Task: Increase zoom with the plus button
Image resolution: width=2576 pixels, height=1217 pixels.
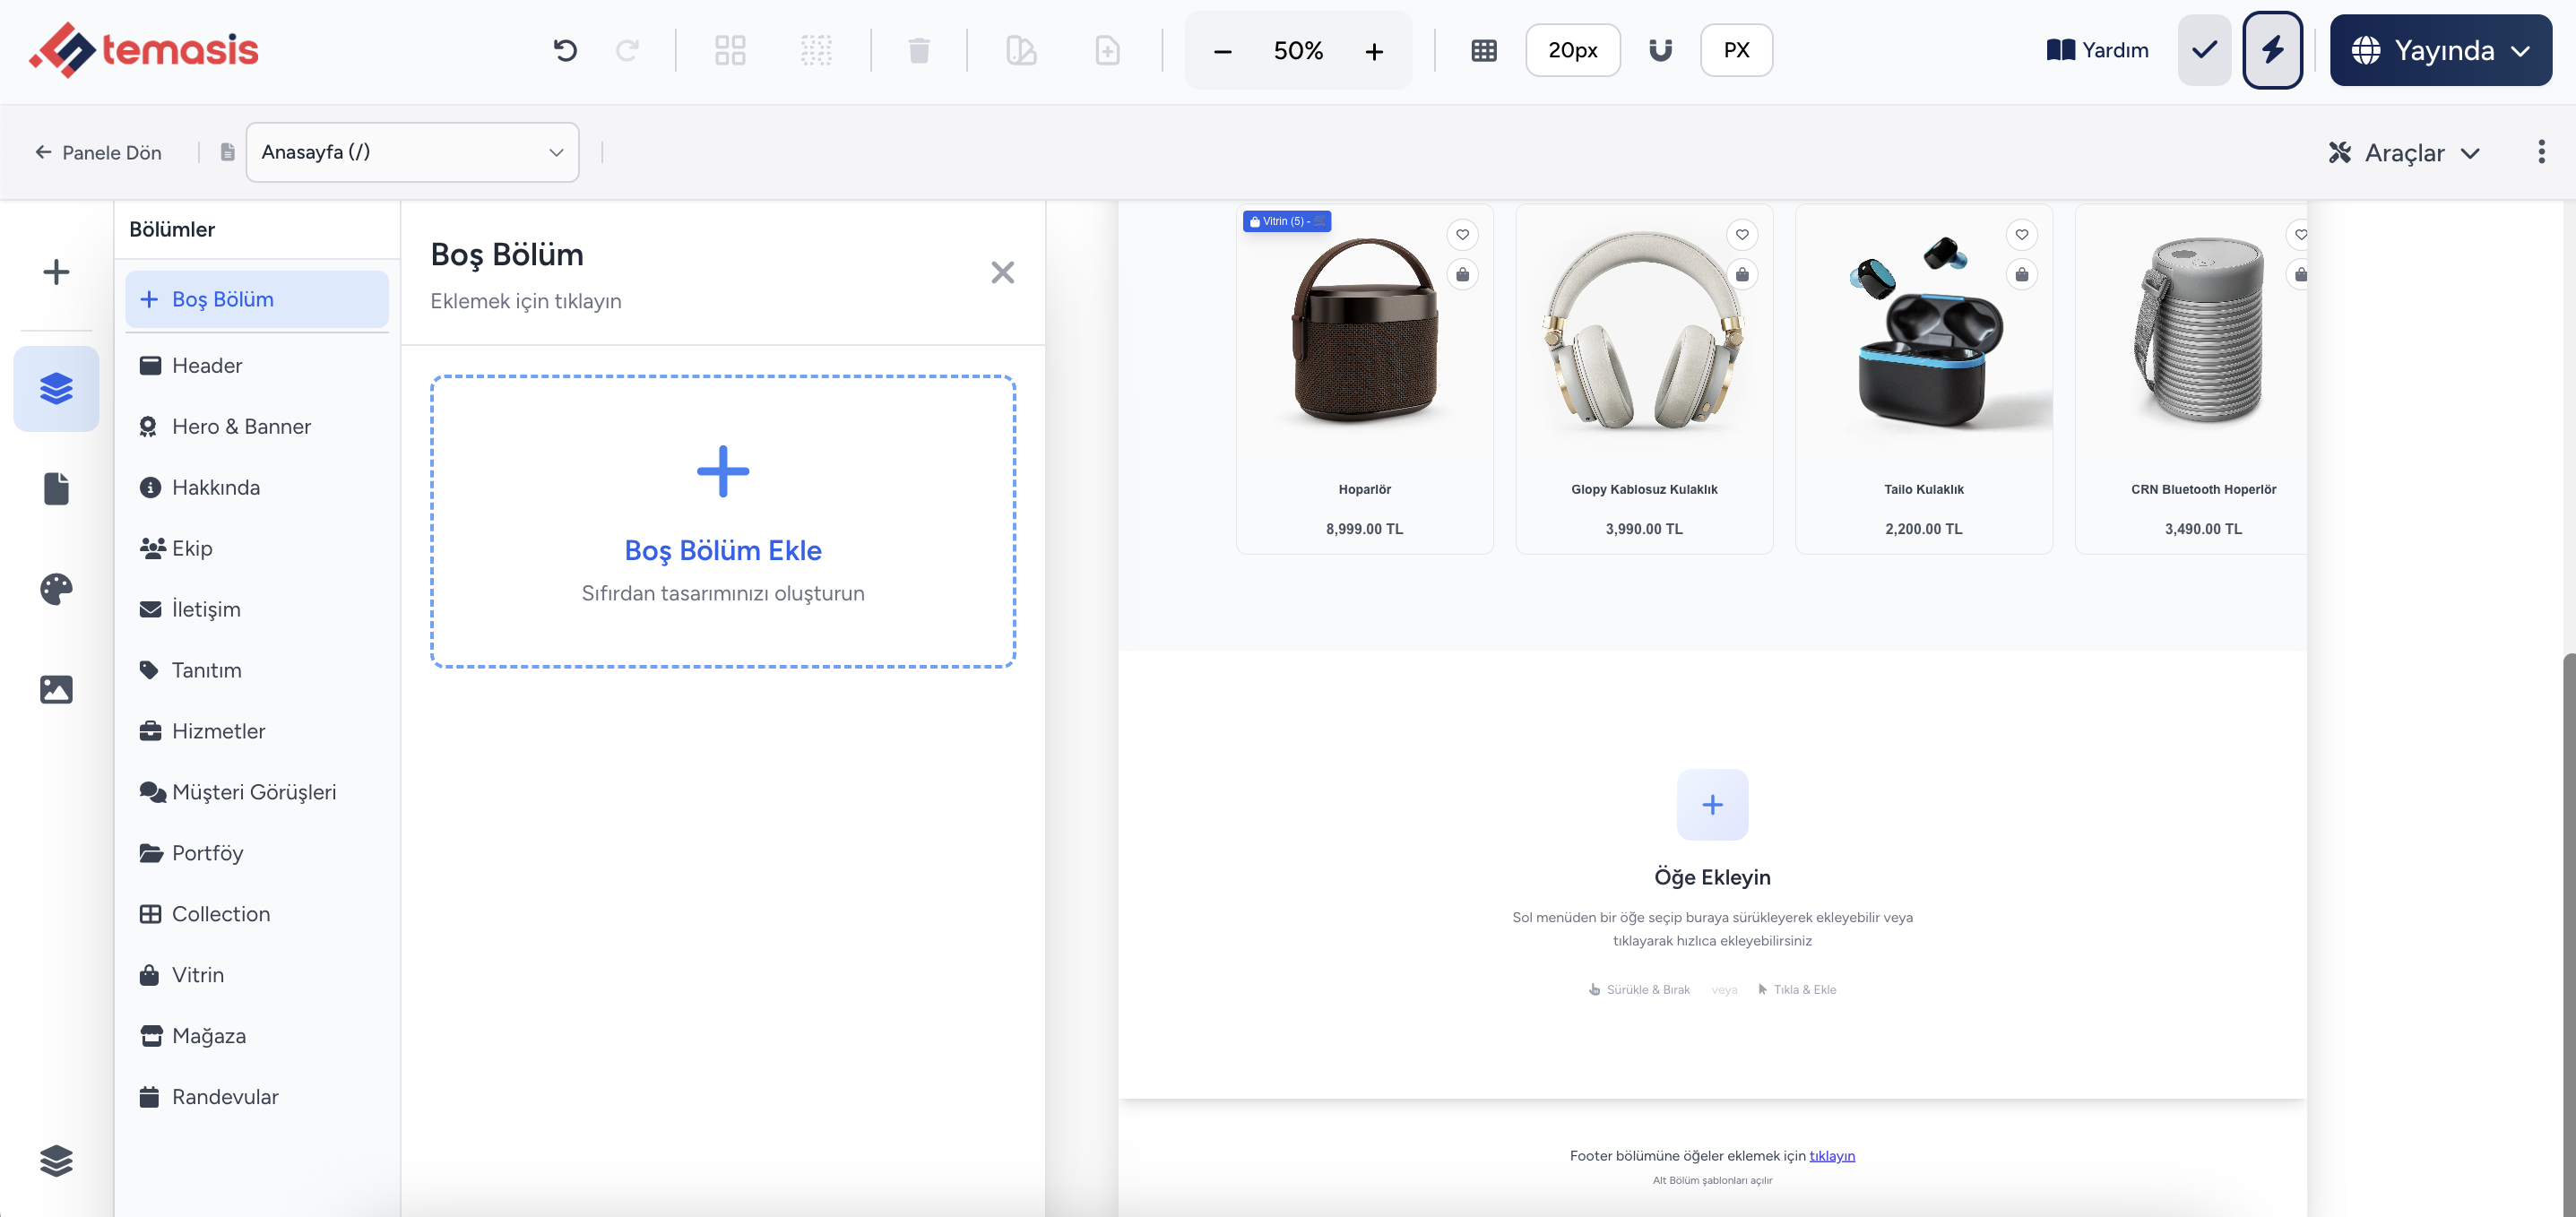Action: coord(1374,51)
